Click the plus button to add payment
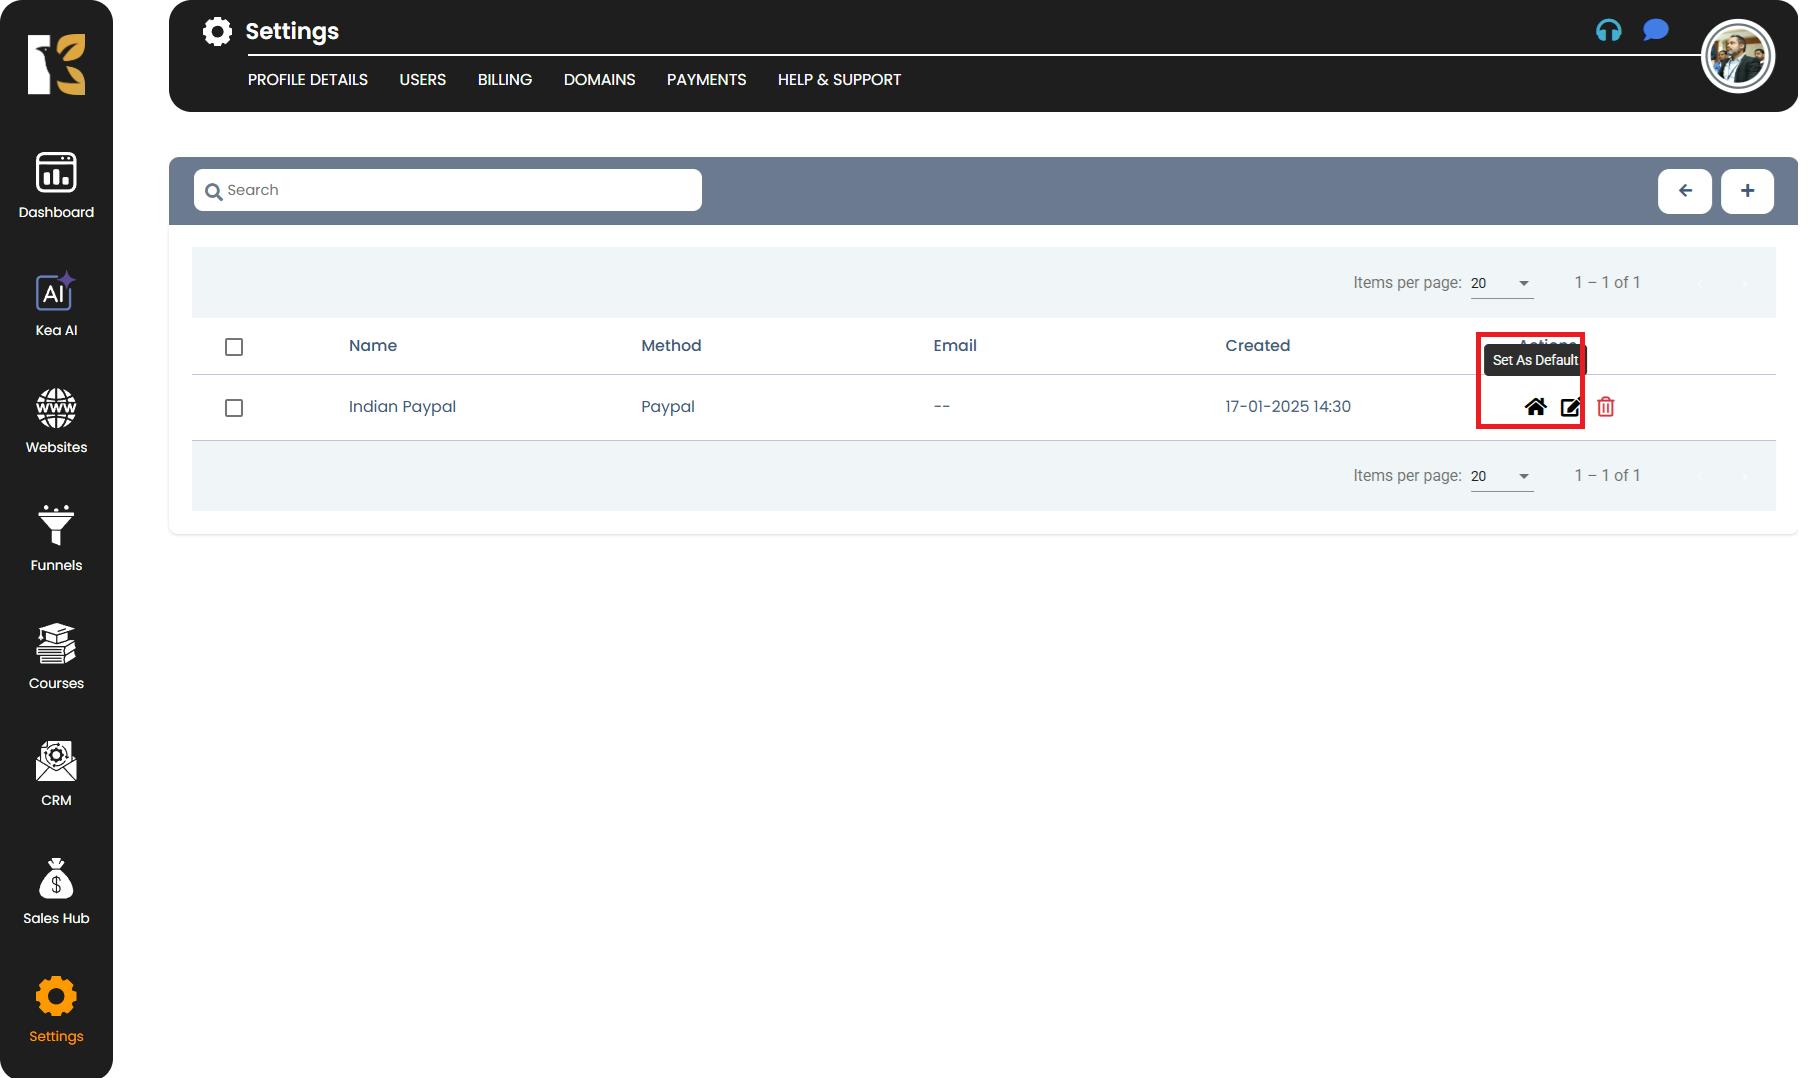1817x1078 pixels. click(1747, 191)
